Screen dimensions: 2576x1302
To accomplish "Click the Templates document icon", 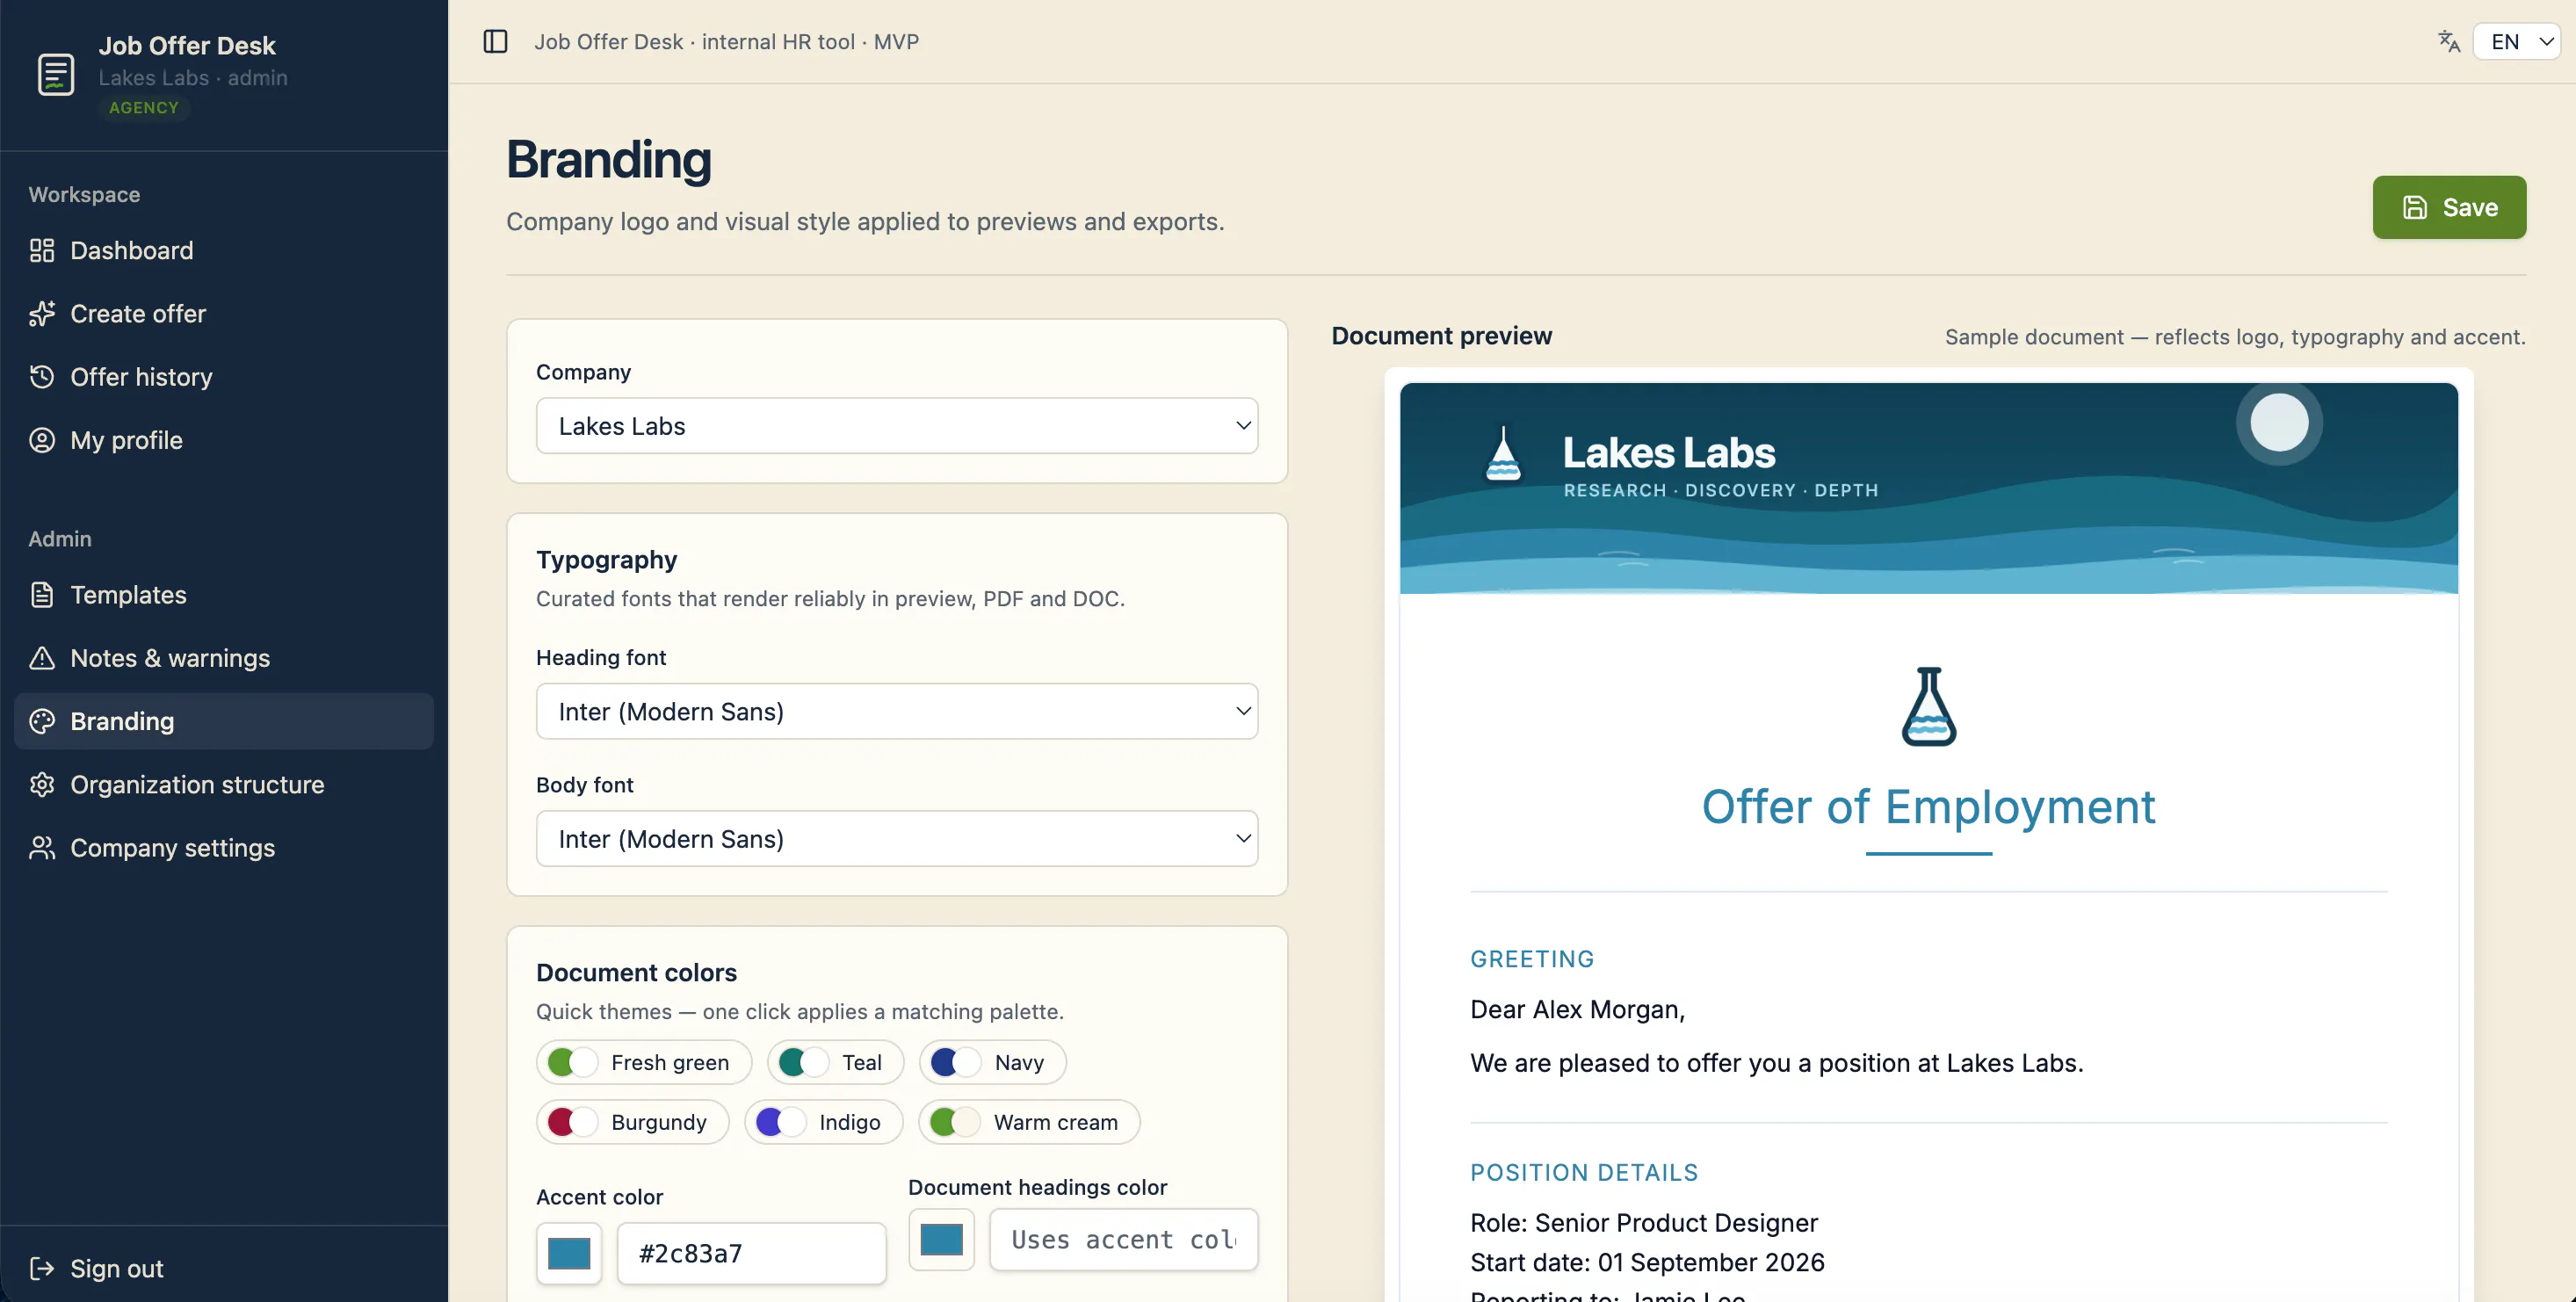I will coord(42,595).
